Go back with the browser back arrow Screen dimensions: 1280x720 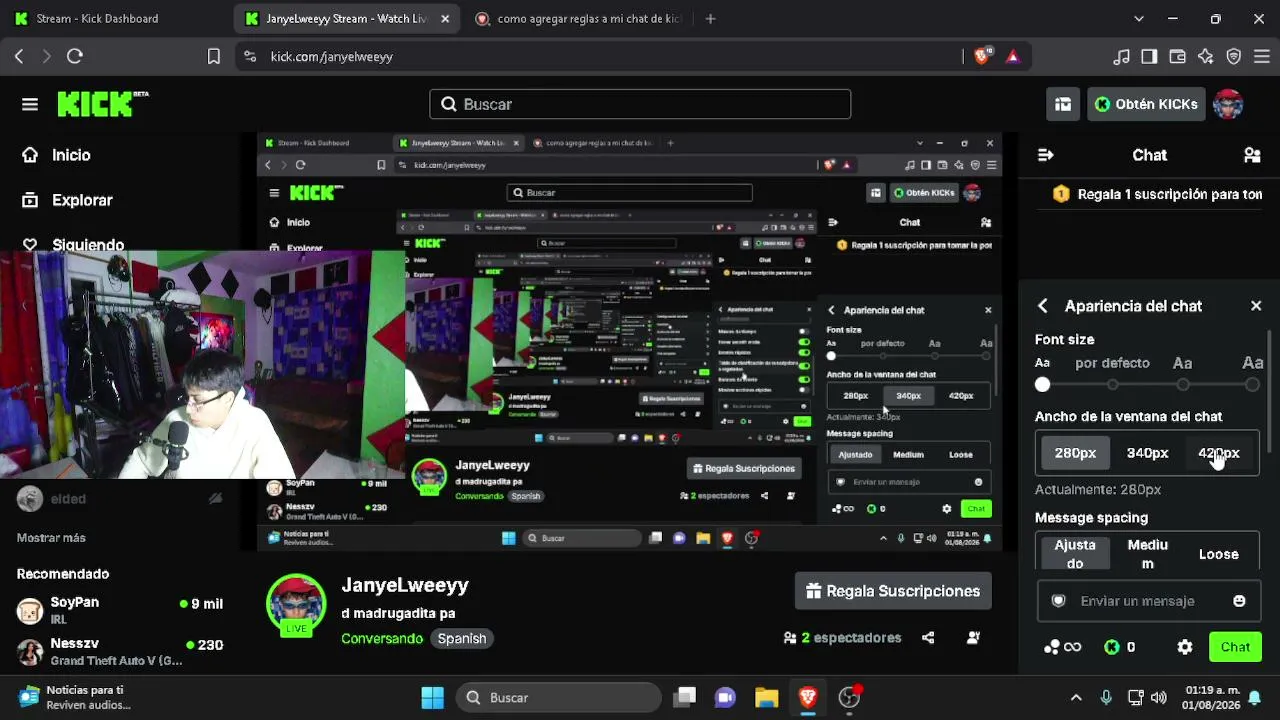(19, 57)
